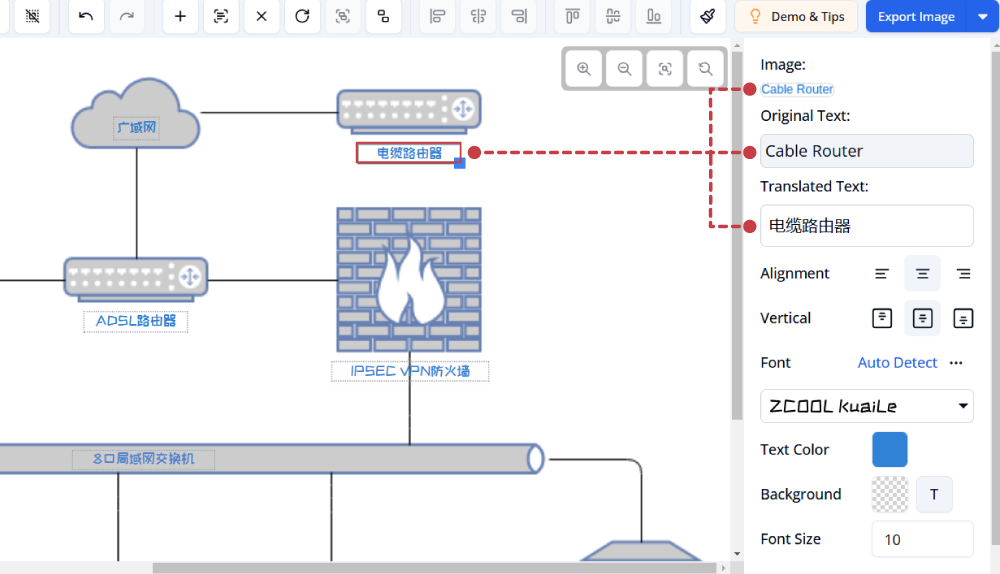Set text alignment to right
The width and height of the screenshot is (1000, 574).
click(963, 274)
